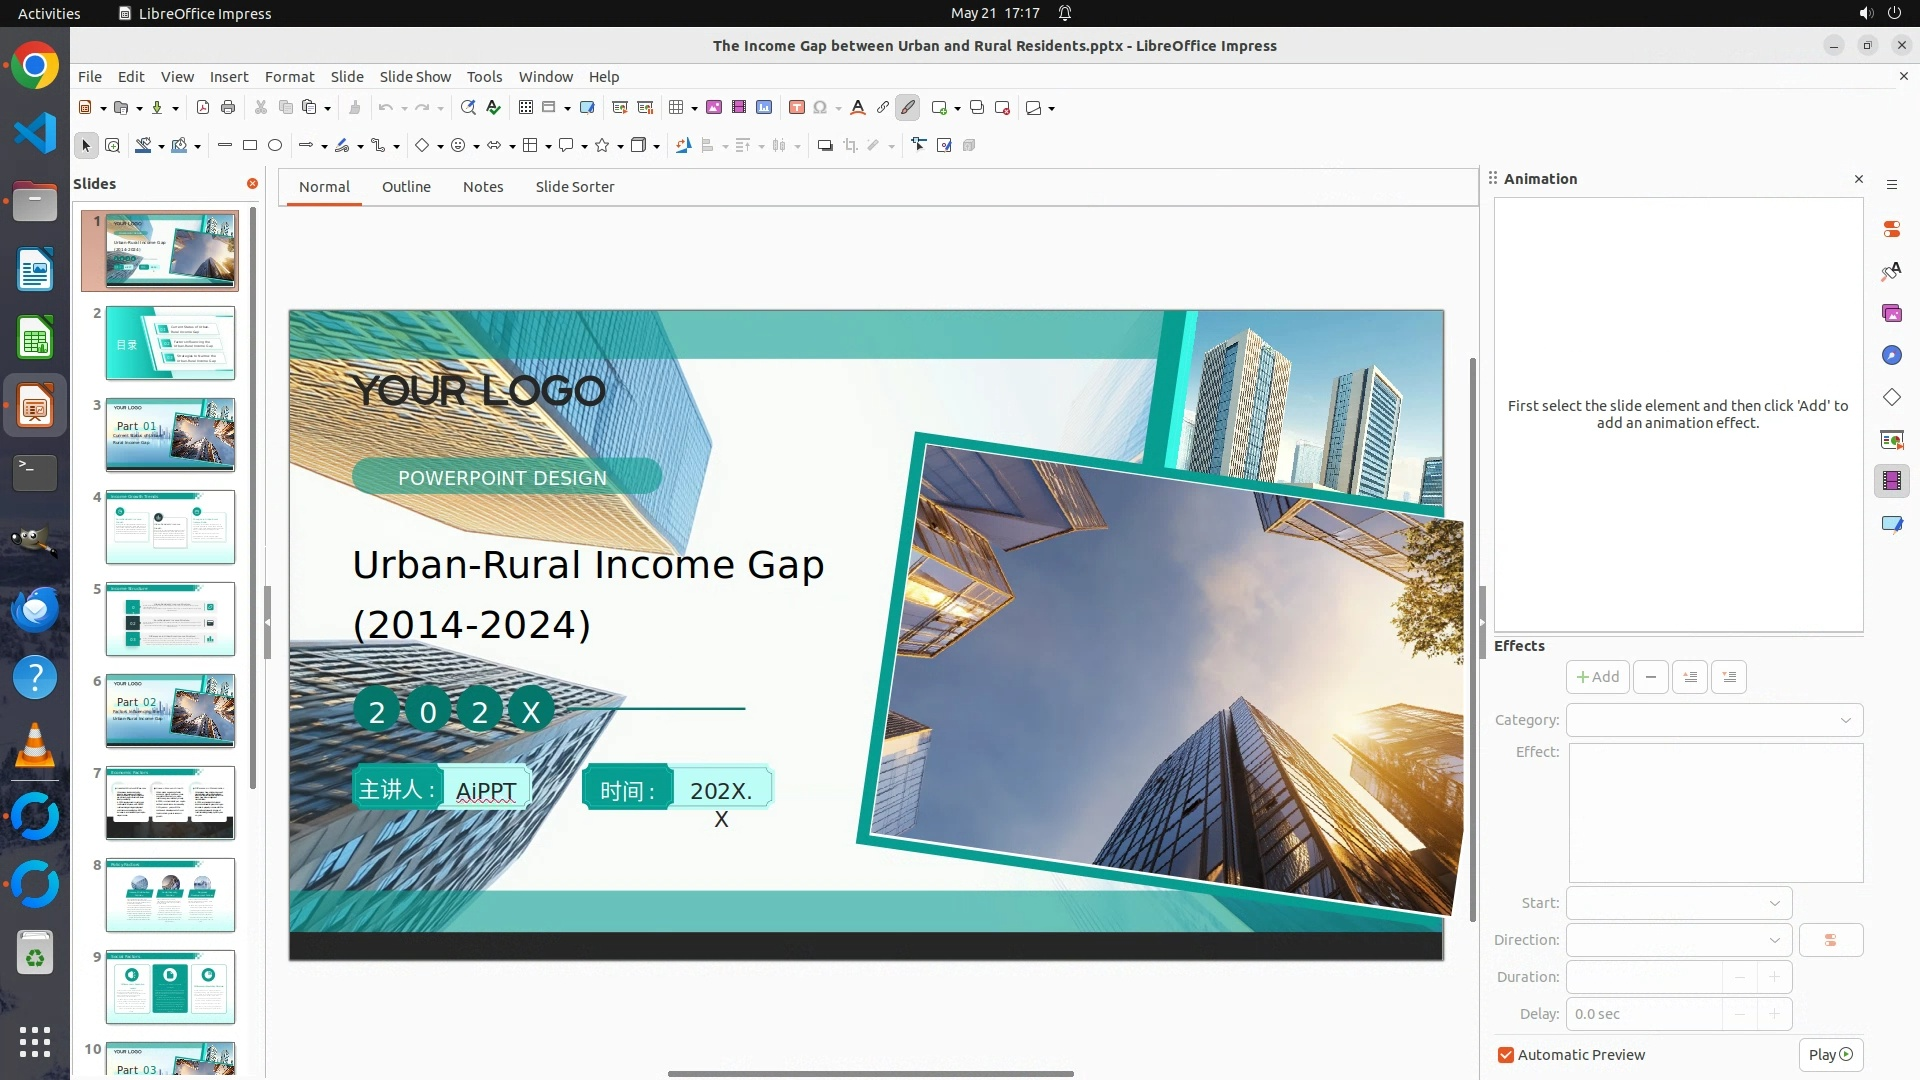Open the Direction dropdown
The height and width of the screenshot is (1080, 1920).
point(1679,940)
